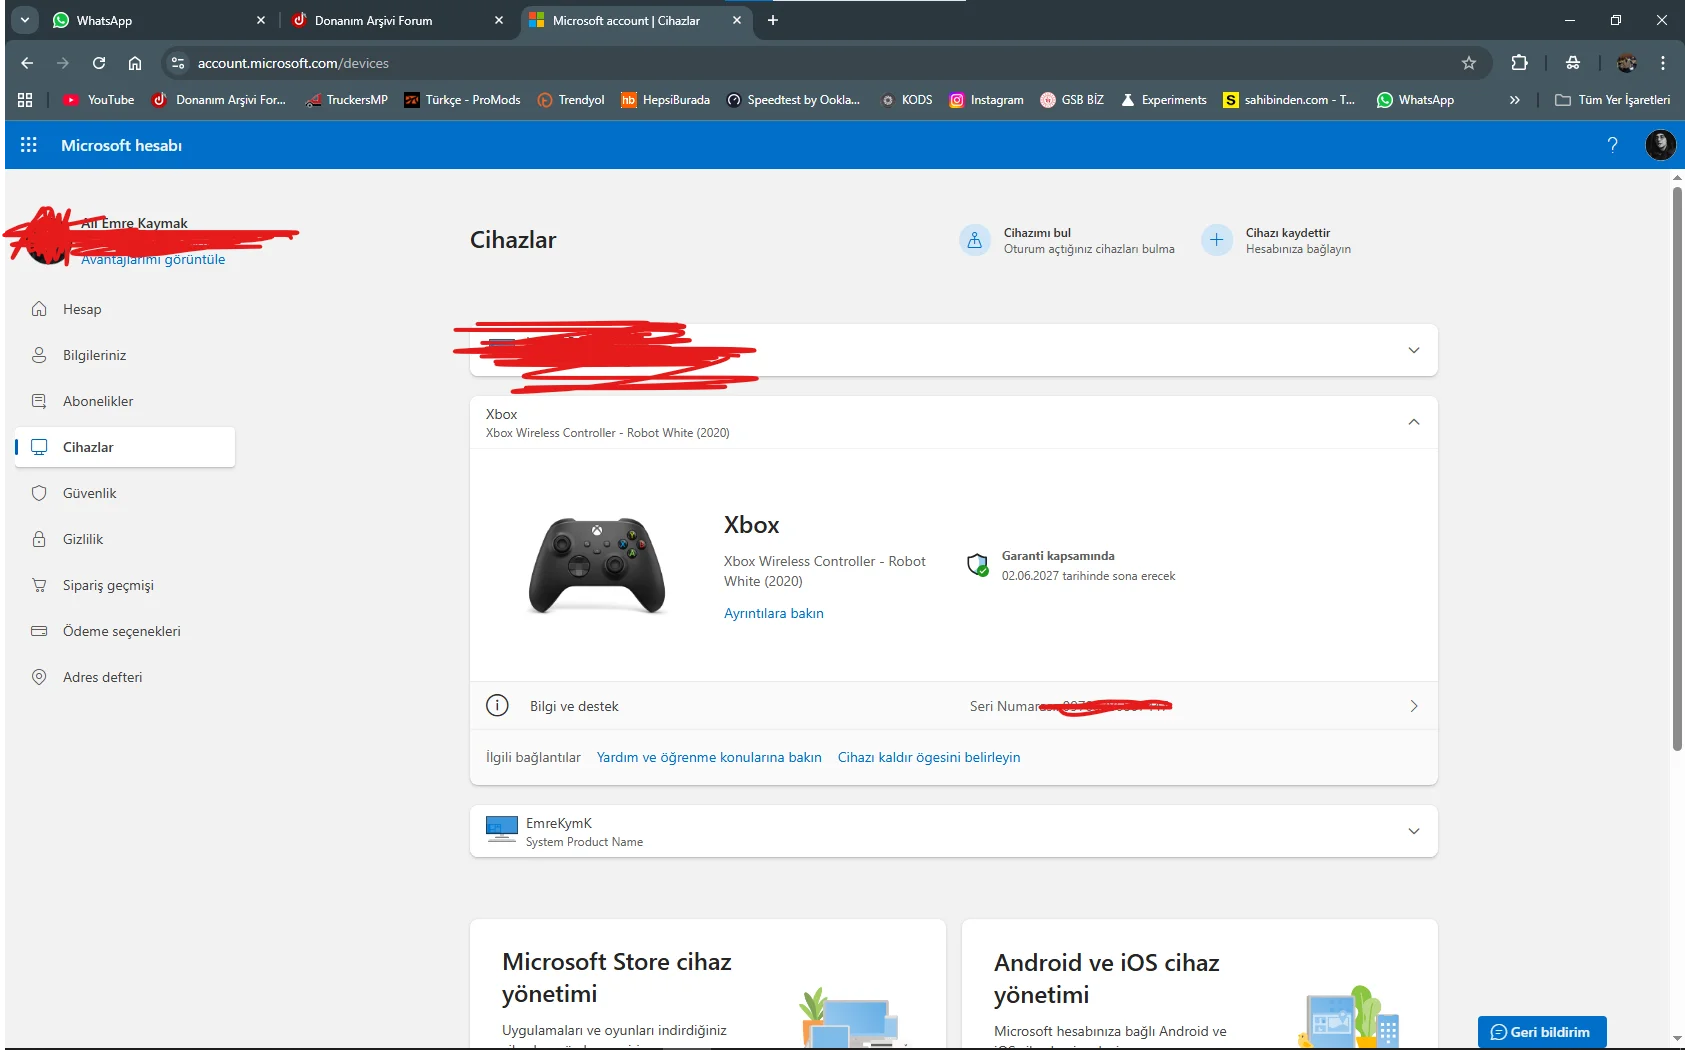Expand the EmreKymK device card

click(1414, 831)
